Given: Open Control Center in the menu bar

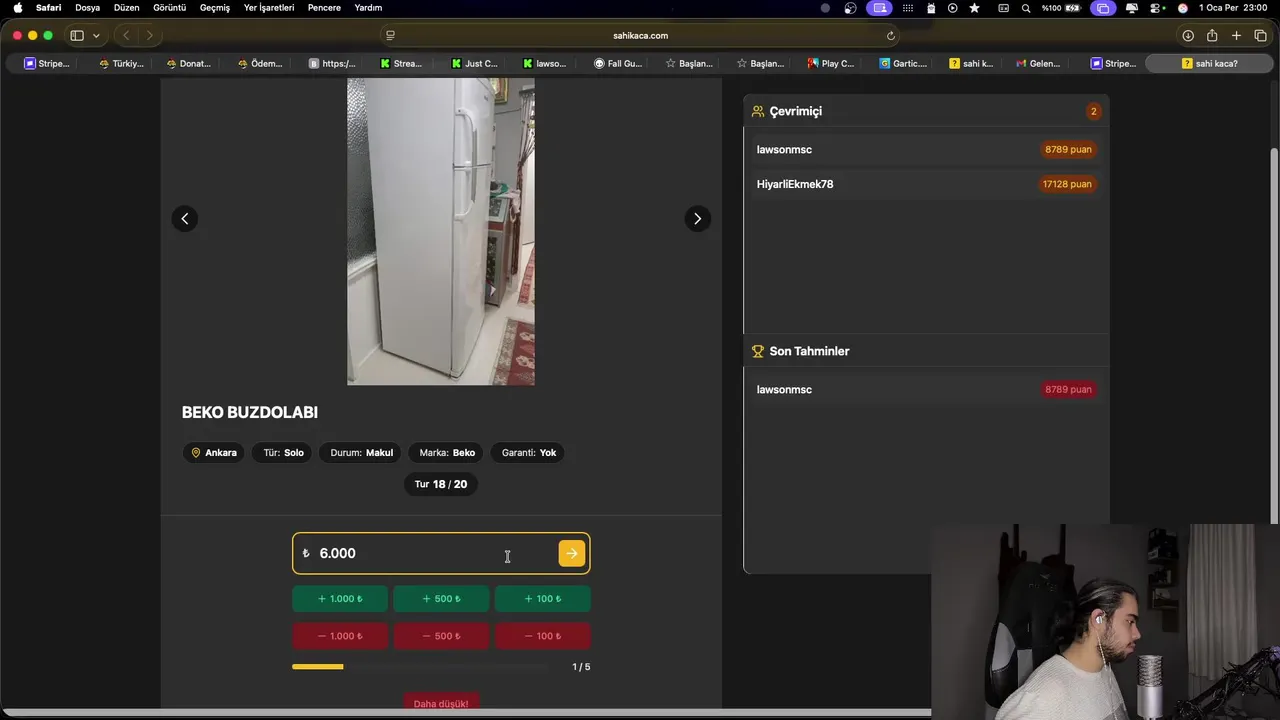Looking at the screenshot, I should pyautogui.click(x=1156, y=7).
